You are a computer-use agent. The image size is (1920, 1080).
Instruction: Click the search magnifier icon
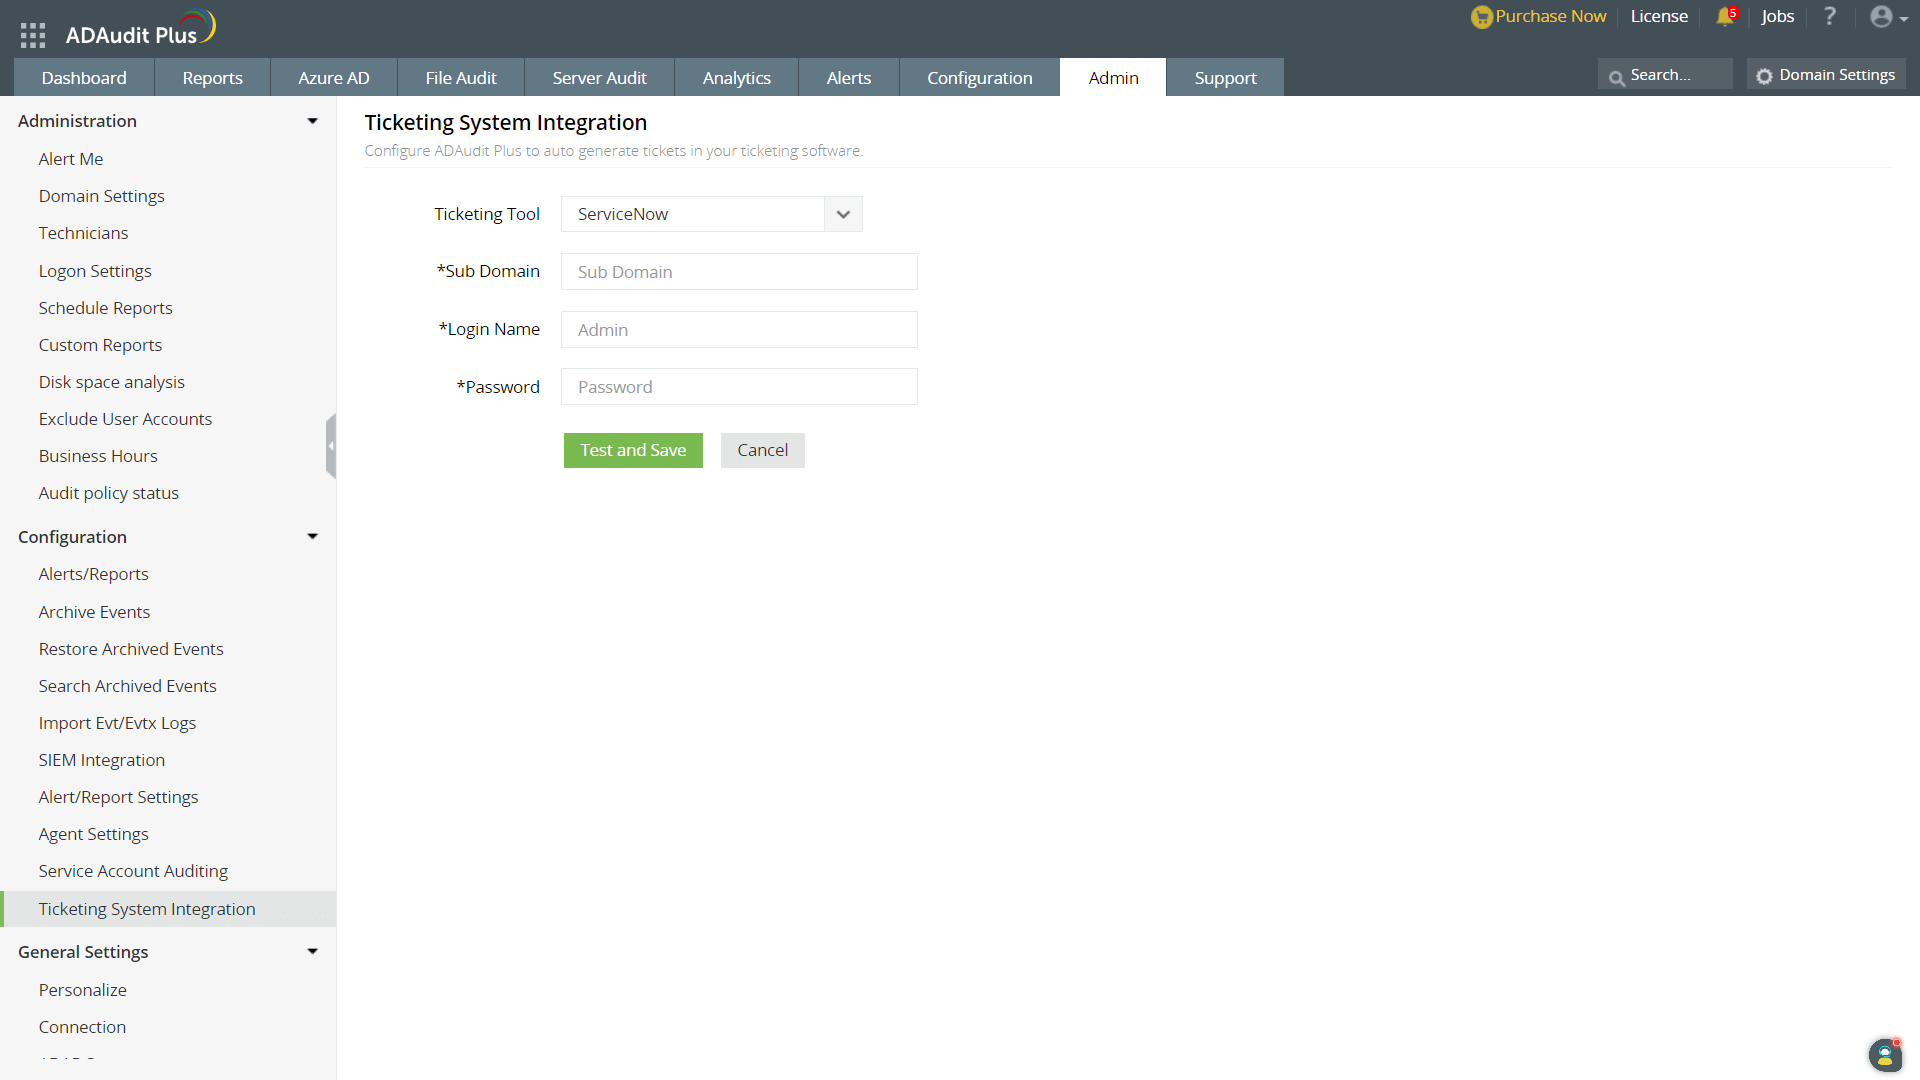(1616, 77)
